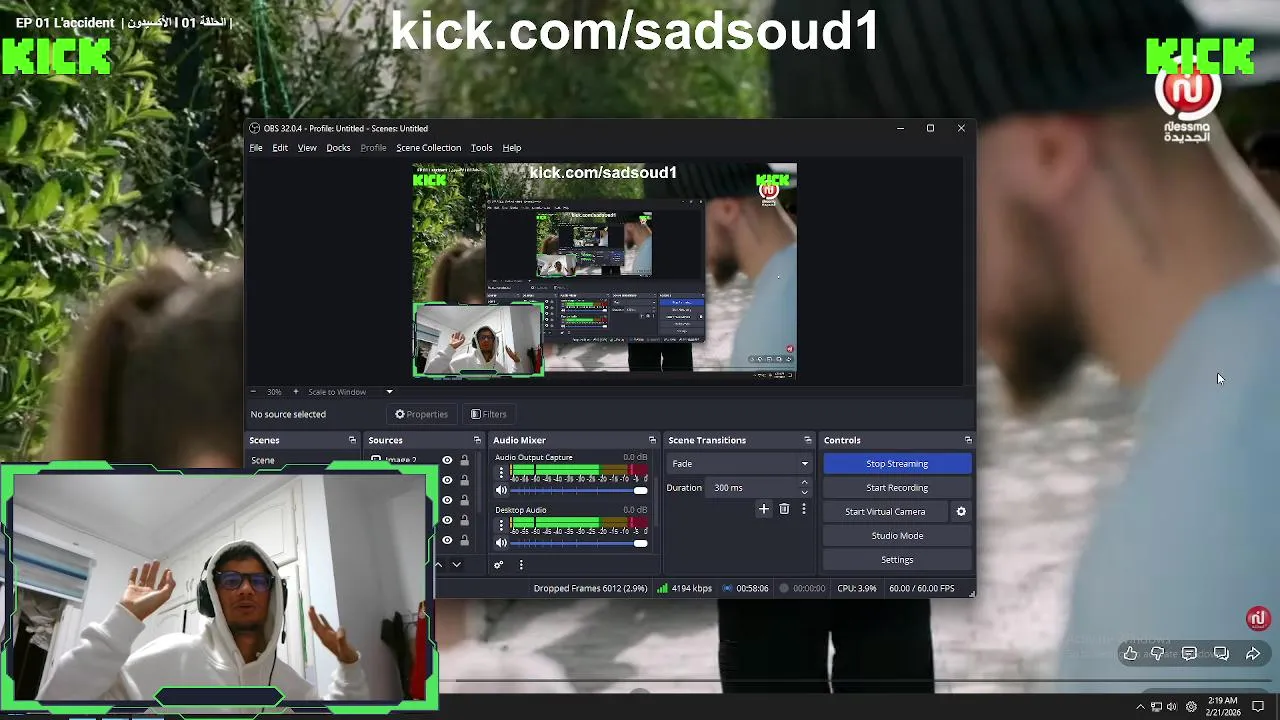
Task: Open transition properties kebab menu
Action: 803,509
